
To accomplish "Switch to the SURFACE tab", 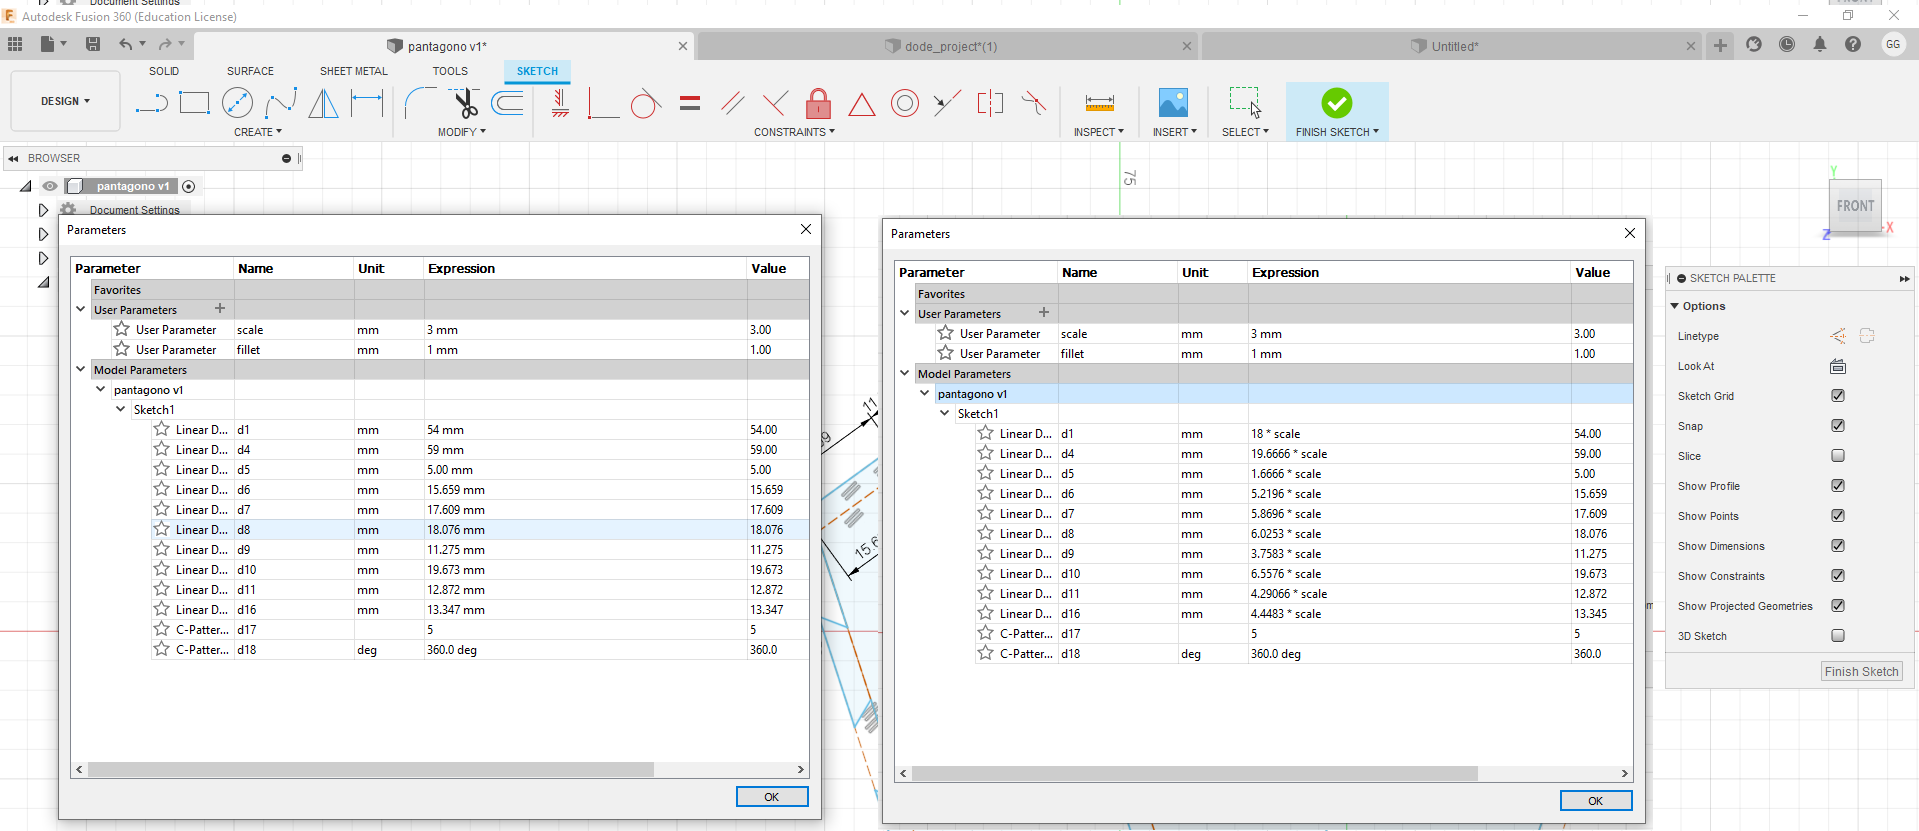I will tap(250, 71).
